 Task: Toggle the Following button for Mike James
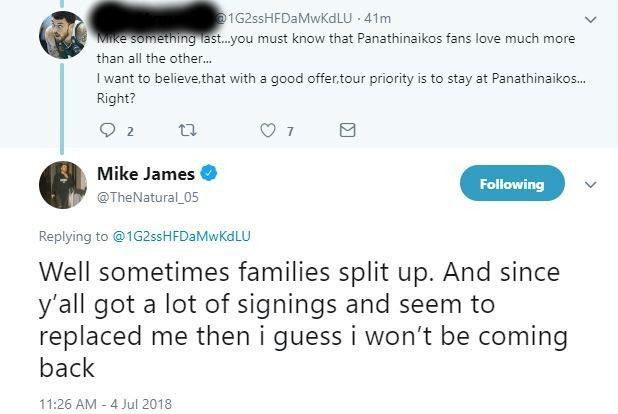pyautogui.click(x=511, y=184)
